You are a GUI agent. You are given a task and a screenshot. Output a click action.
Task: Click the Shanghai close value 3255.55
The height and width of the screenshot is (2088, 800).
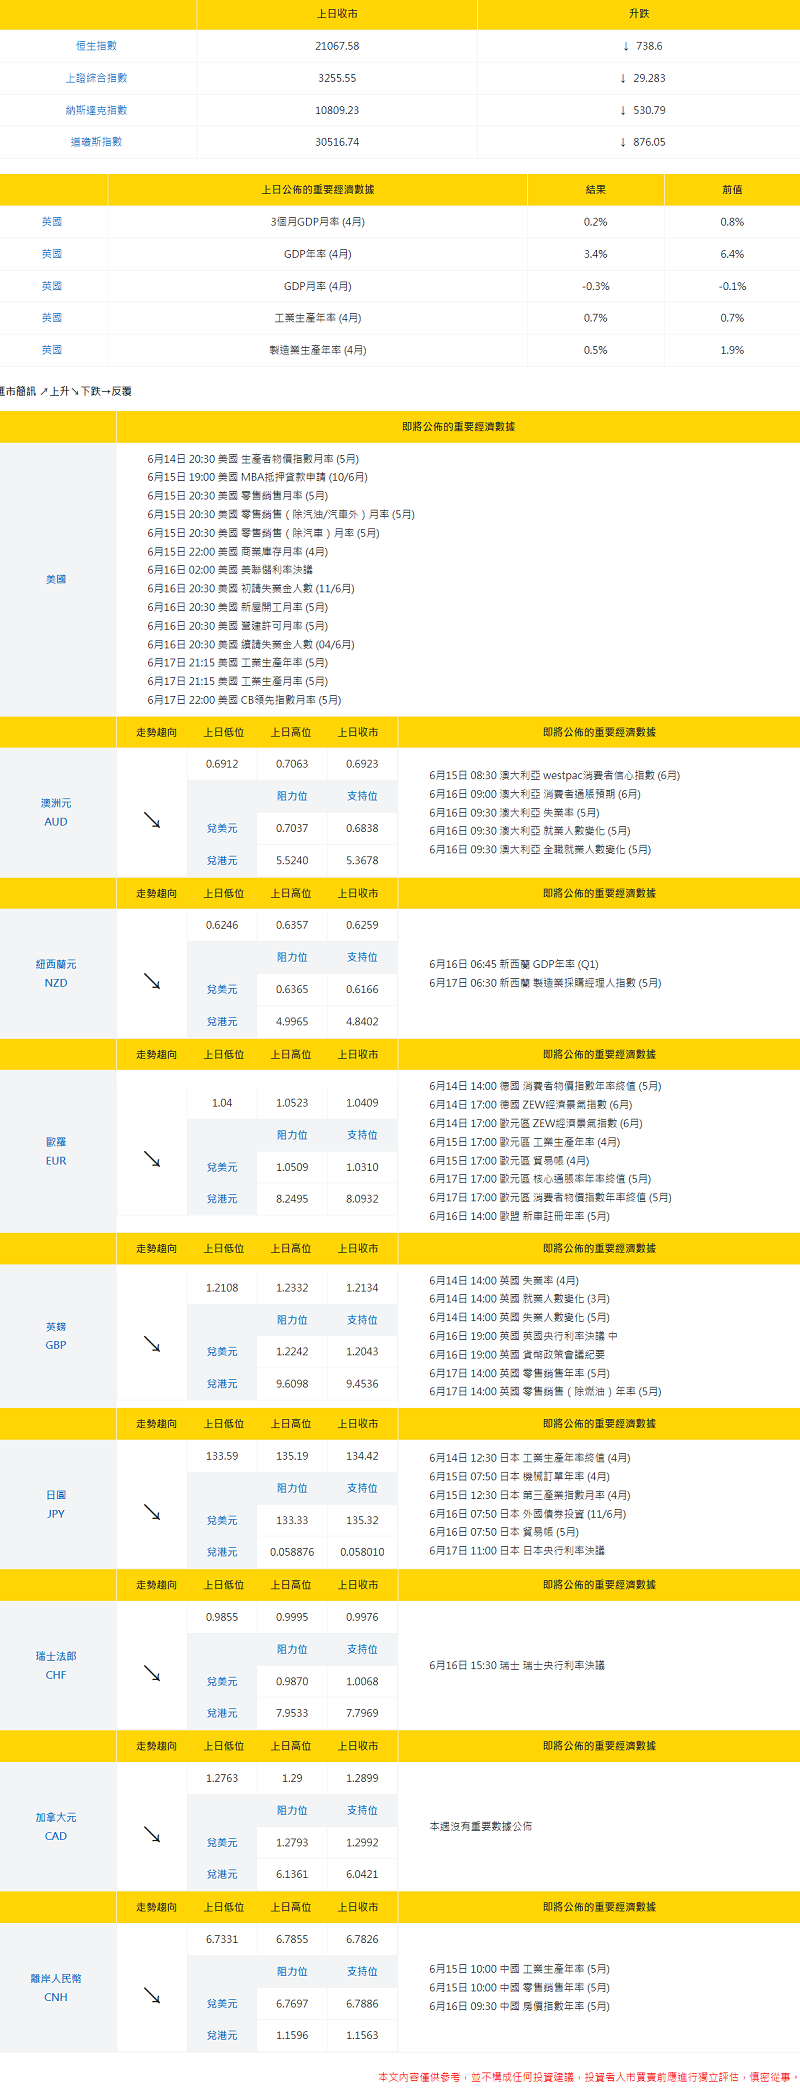click(x=337, y=78)
